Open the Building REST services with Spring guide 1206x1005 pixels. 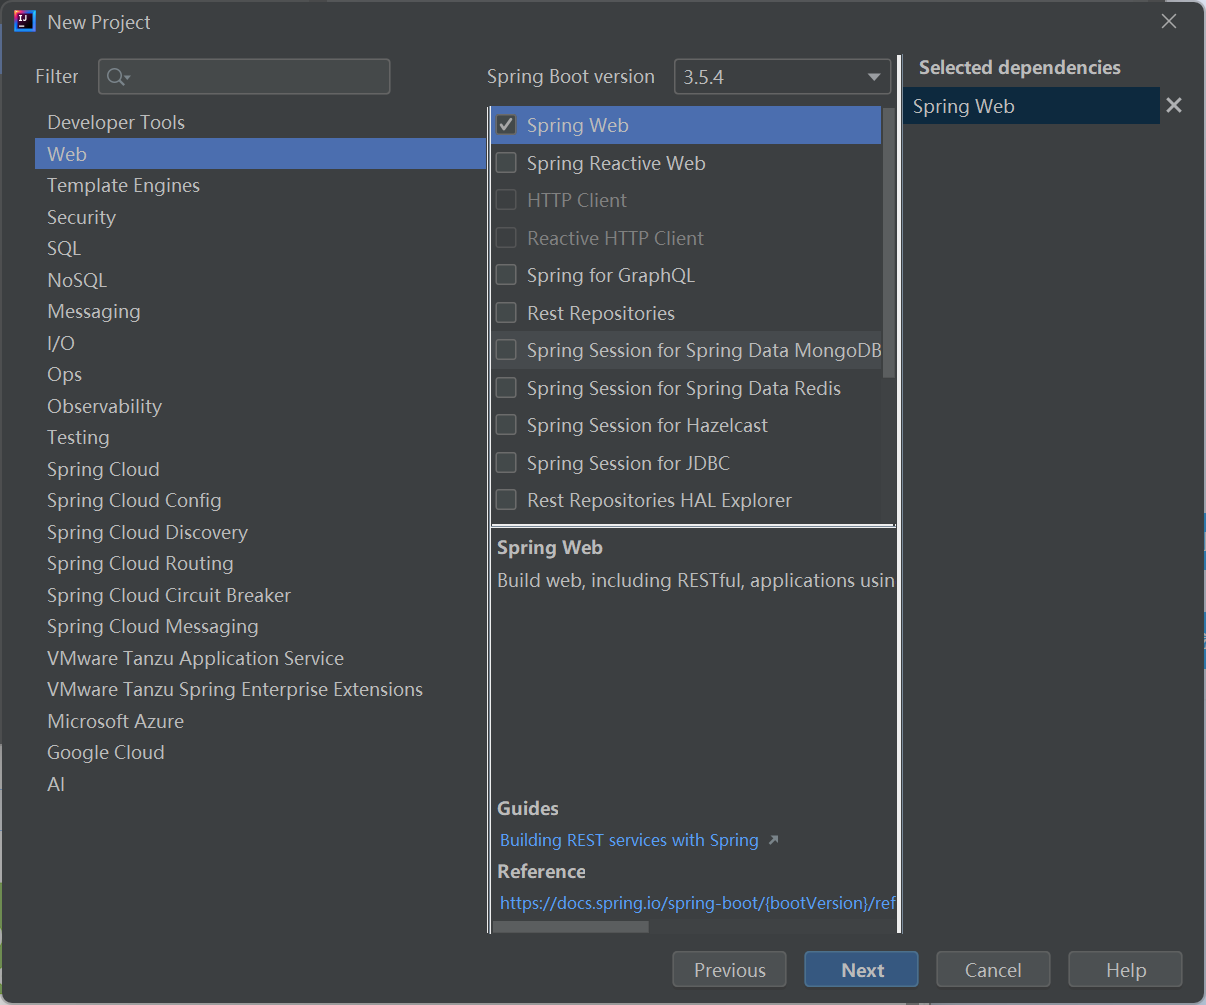[x=629, y=840]
